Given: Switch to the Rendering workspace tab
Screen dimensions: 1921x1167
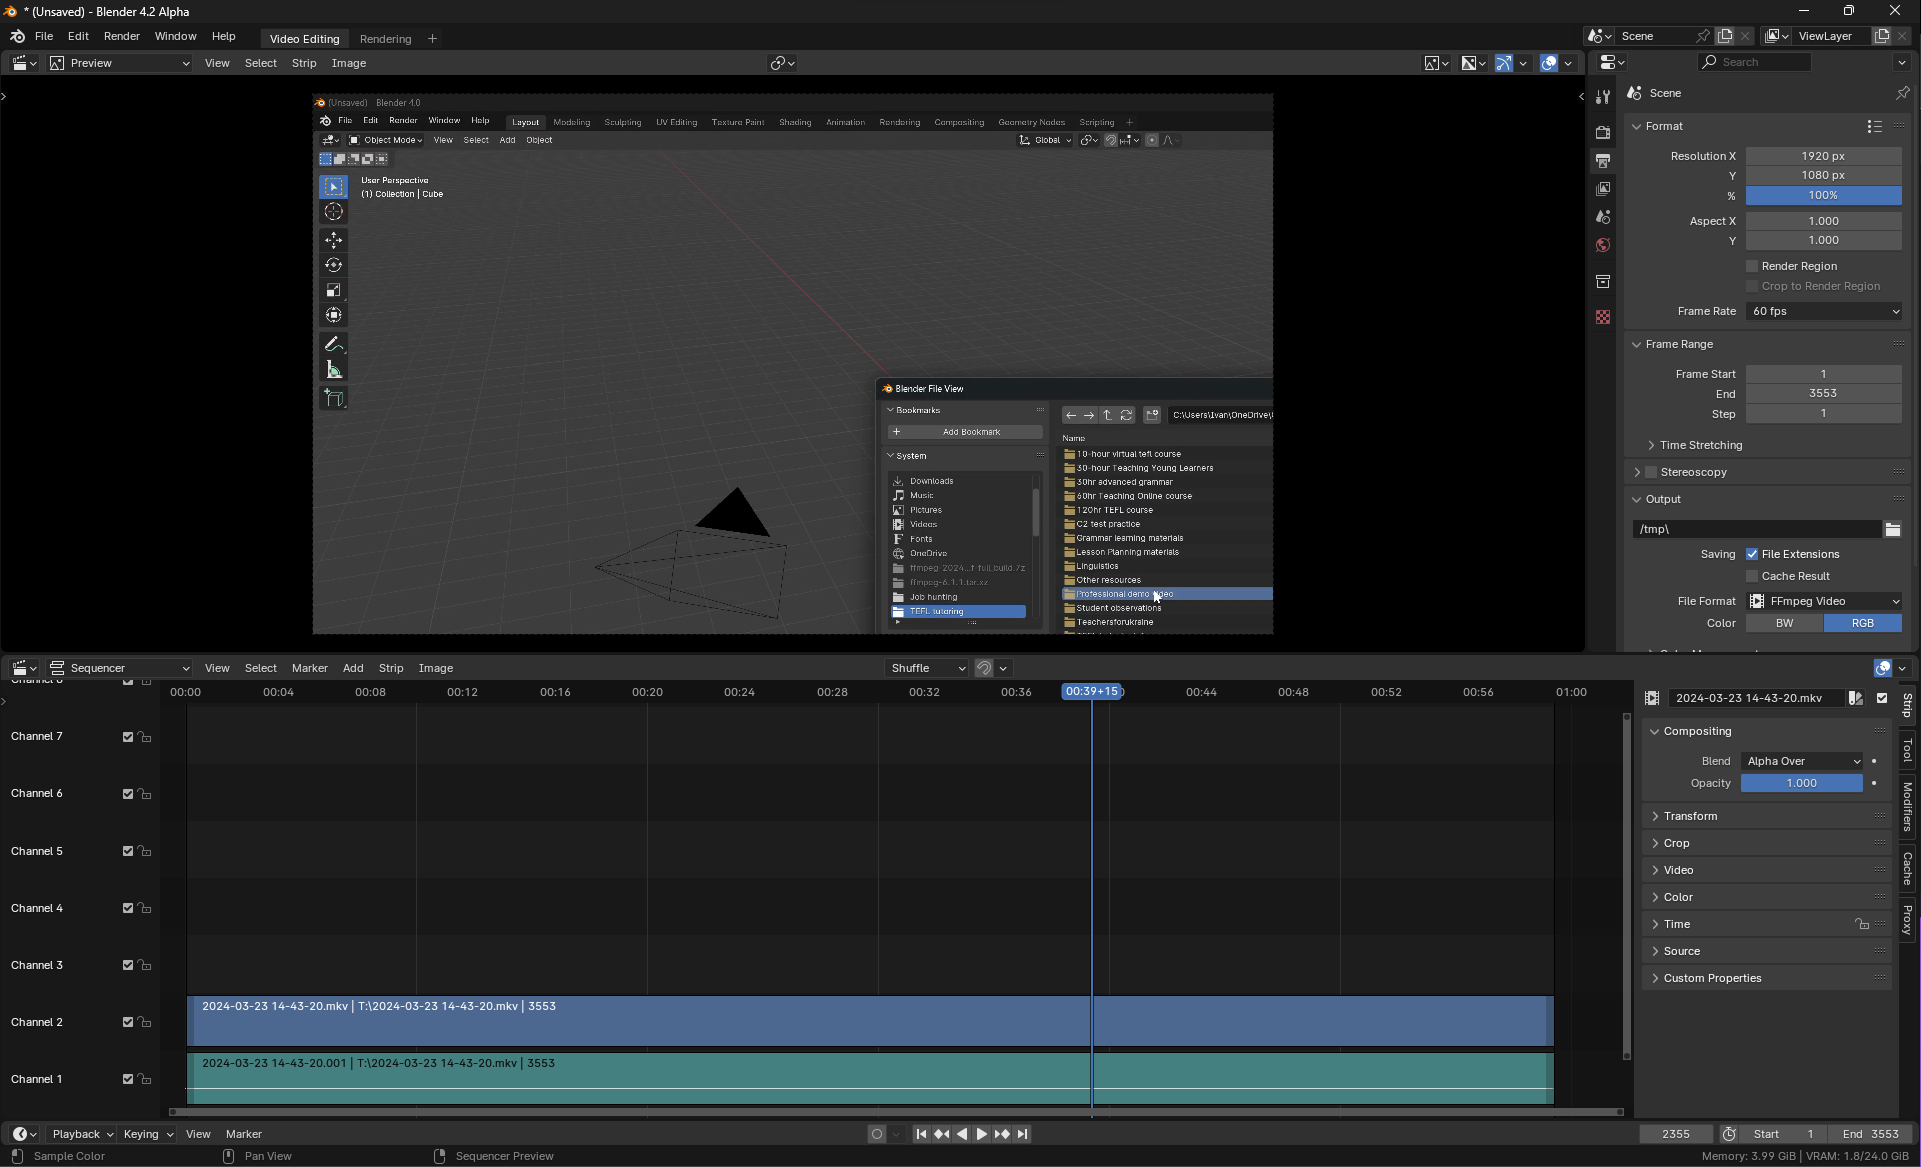Looking at the screenshot, I should (x=385, y=39).
